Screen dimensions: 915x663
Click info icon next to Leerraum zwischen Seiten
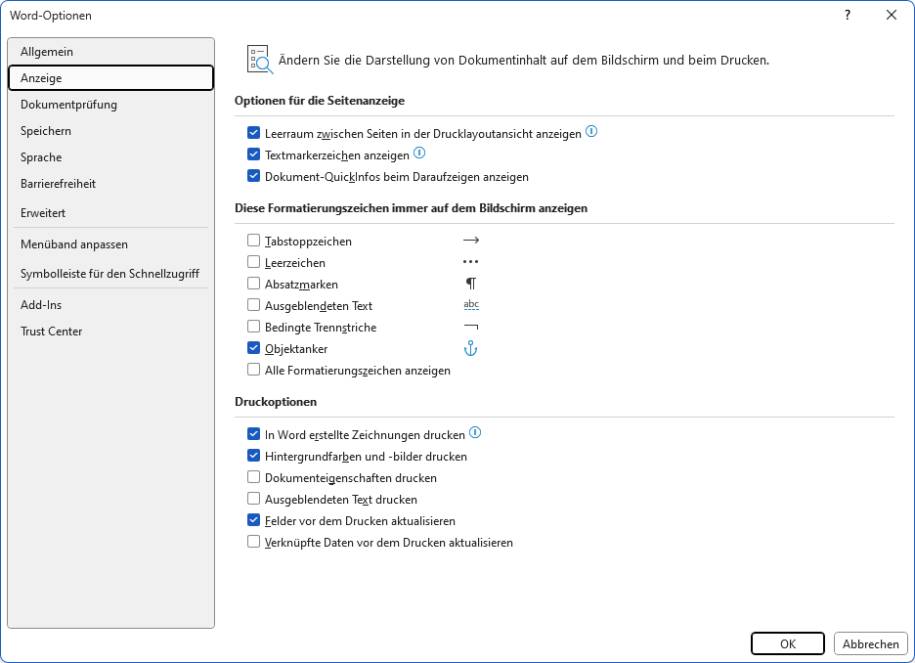(591, 131)
